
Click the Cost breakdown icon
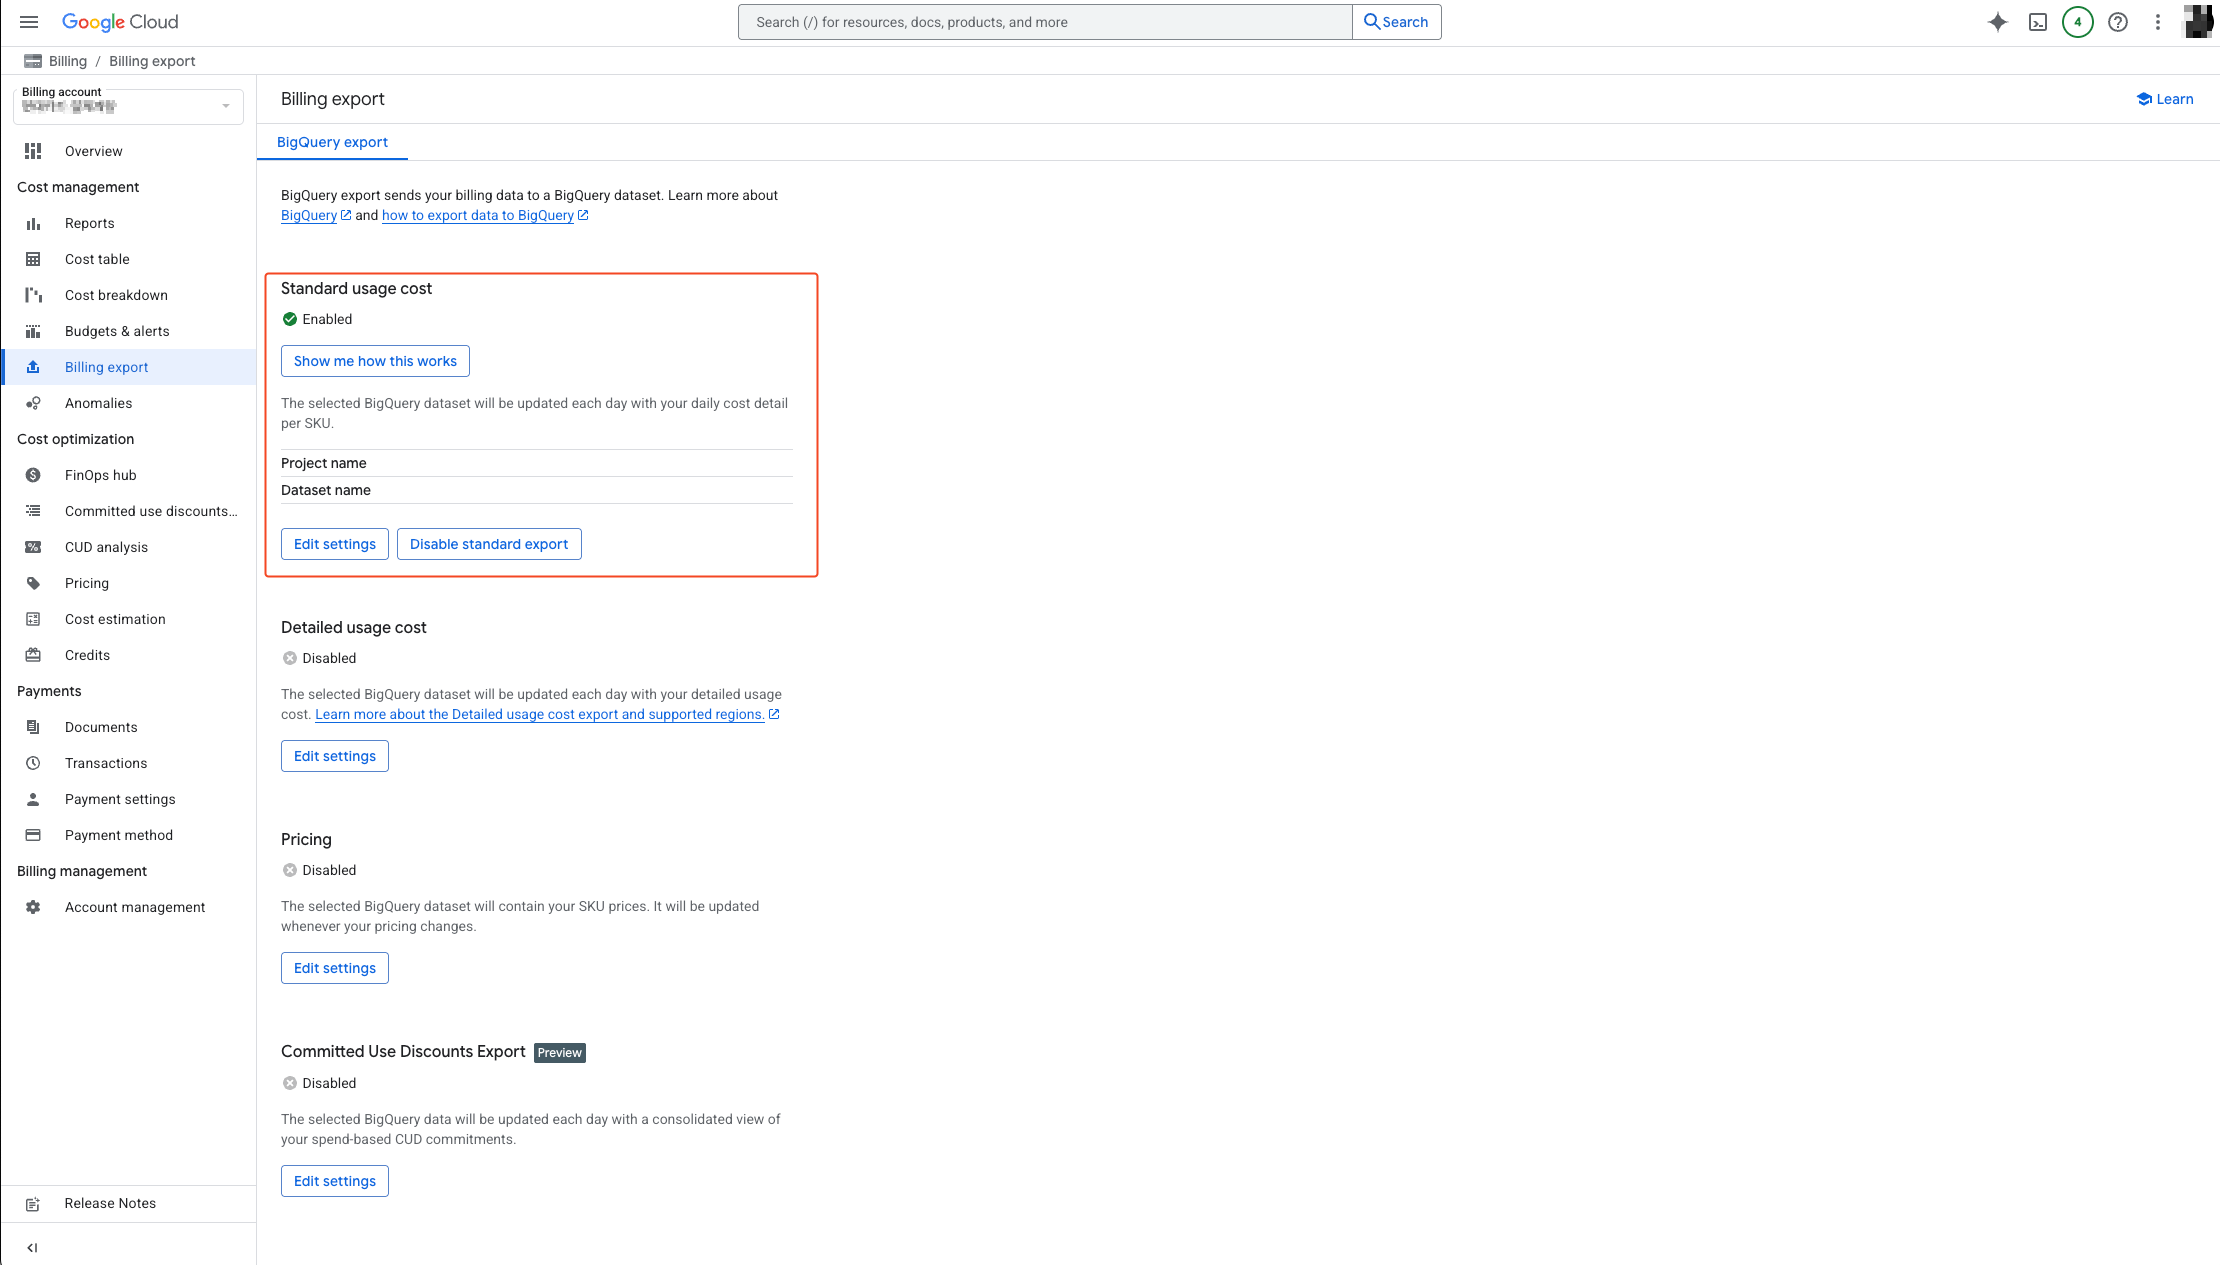coord(33,295)
